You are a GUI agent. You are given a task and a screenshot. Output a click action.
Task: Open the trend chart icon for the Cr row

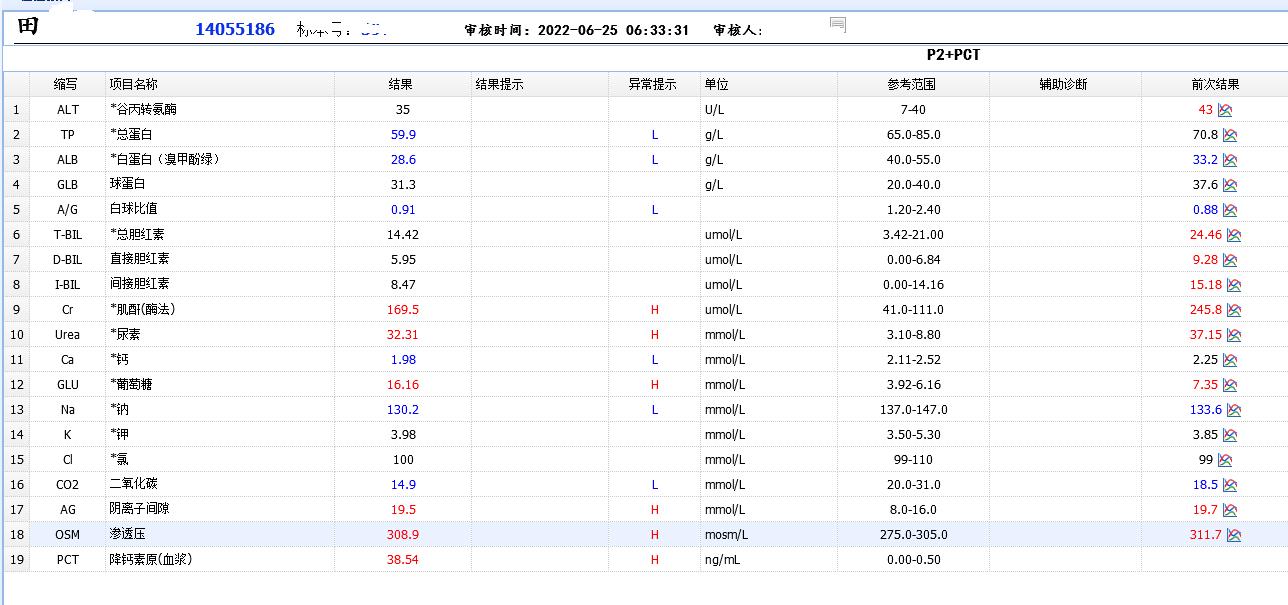pyautogui.click(x=1234, y=310)
